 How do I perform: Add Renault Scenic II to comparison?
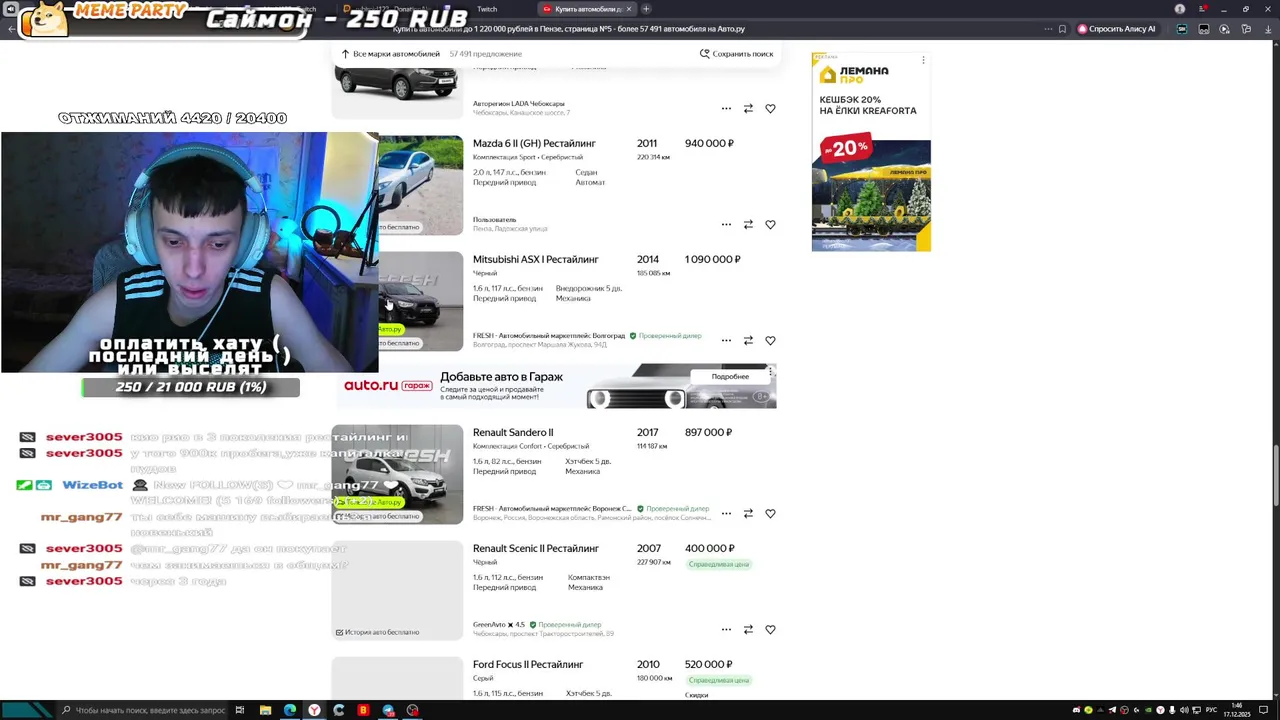pos(748,629)
